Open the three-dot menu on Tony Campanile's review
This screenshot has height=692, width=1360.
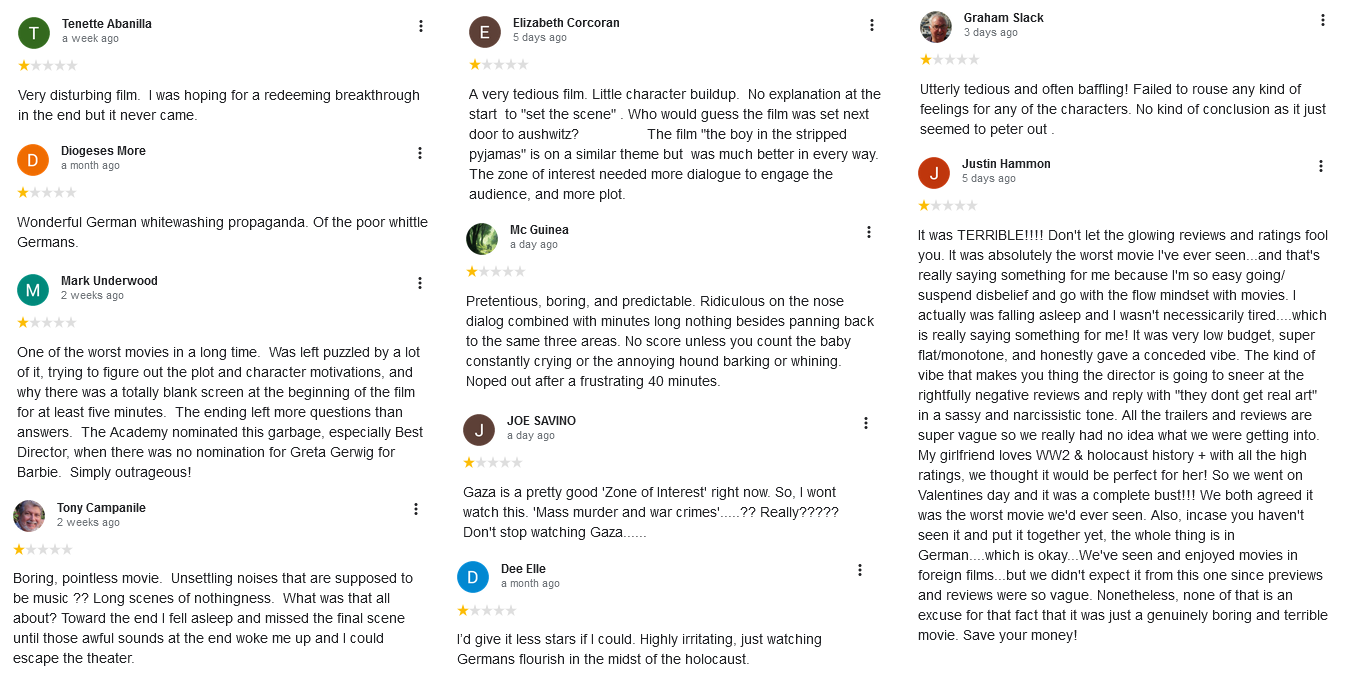(415, 509)
